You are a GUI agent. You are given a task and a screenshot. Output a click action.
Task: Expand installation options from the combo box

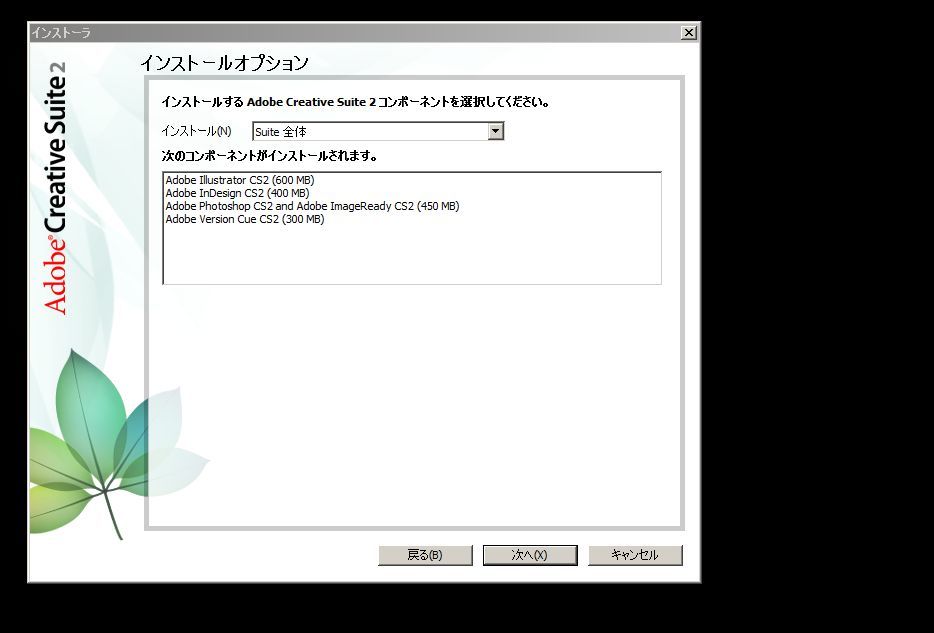497,131
